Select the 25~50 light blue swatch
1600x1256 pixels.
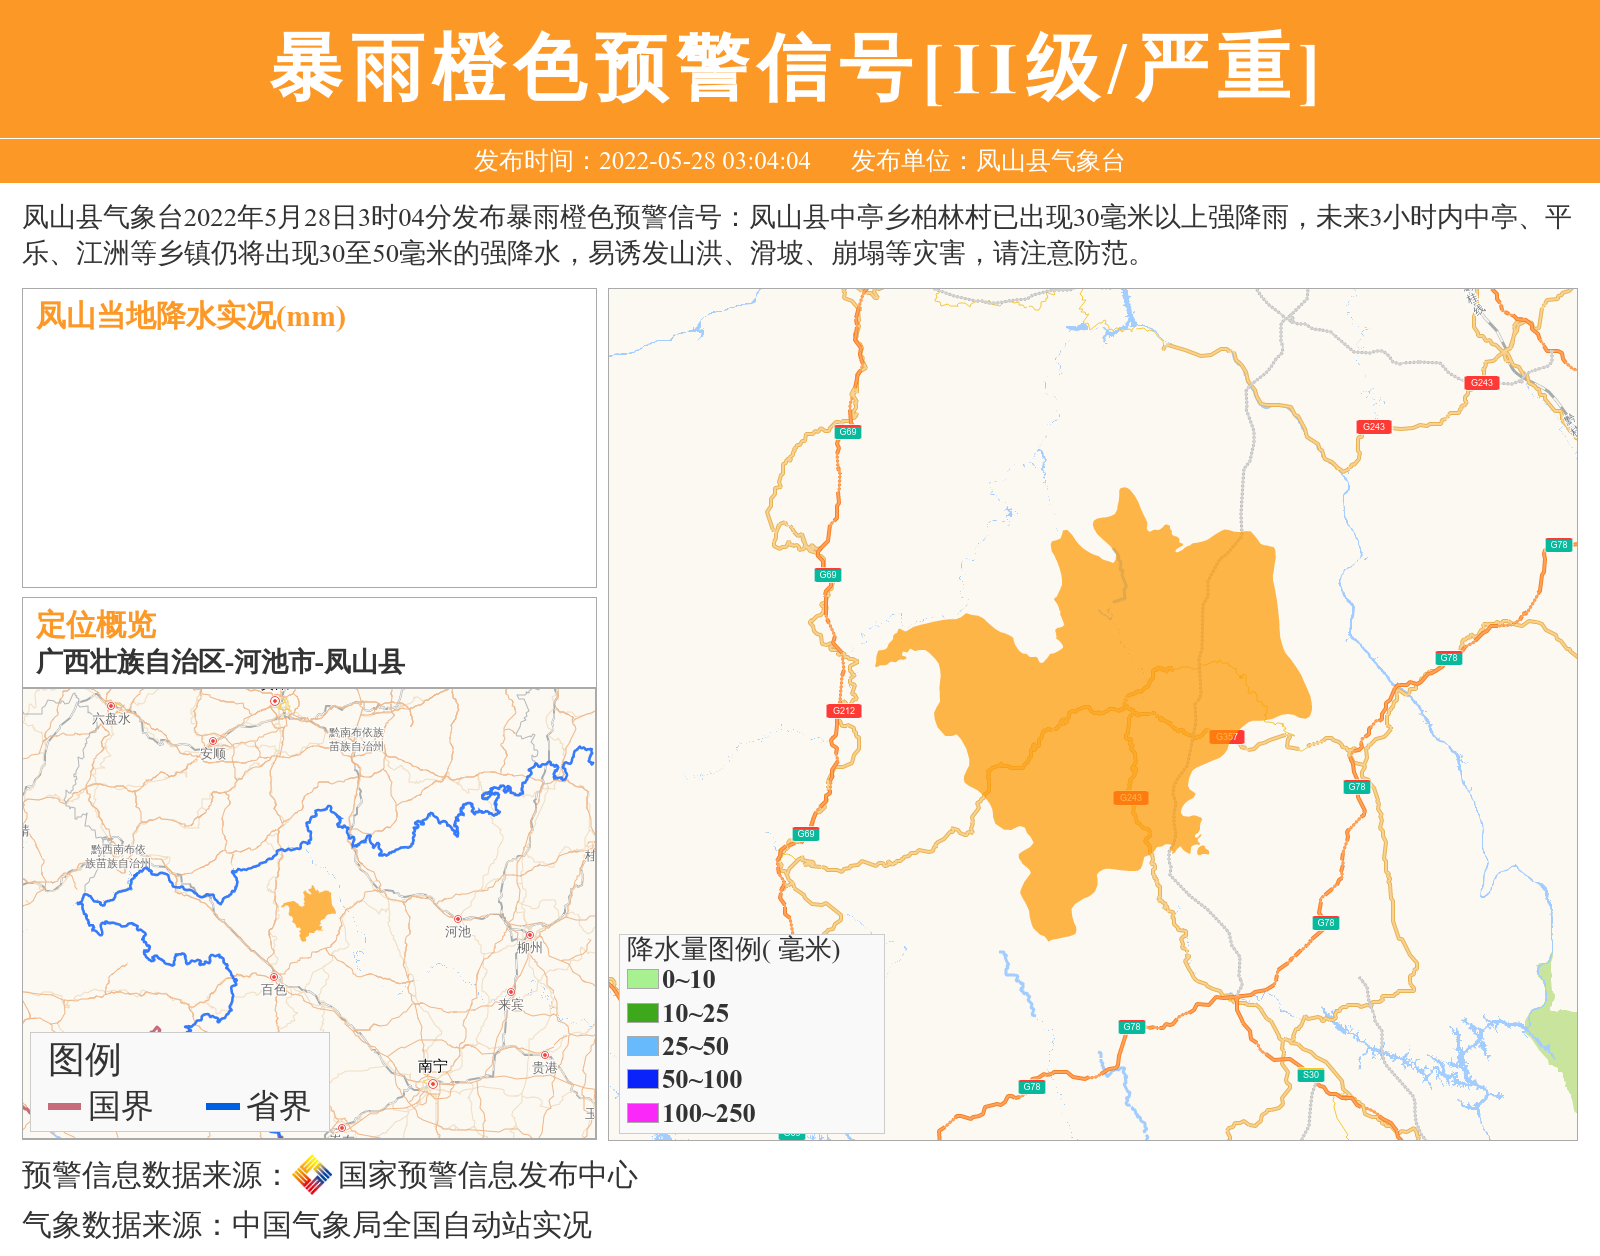point(643,1046)
